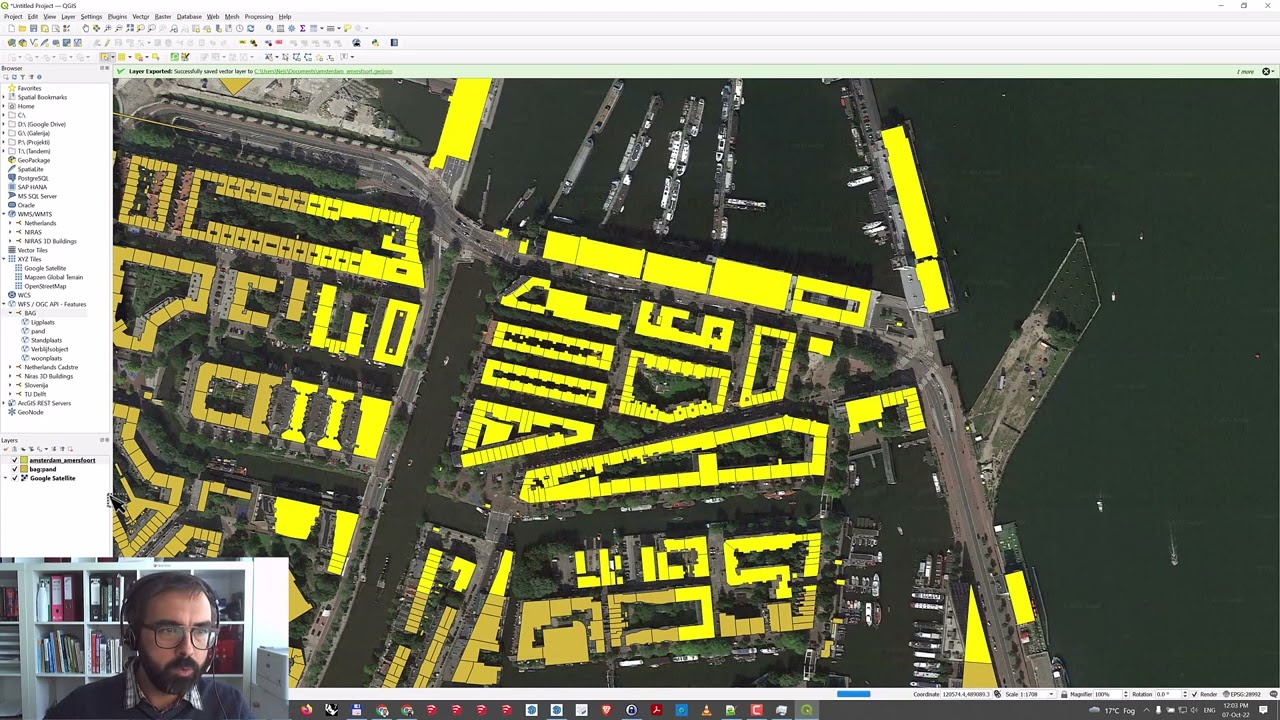Open the log messages icon in status bar
1280x720 pixels.
click(1273, 694)
